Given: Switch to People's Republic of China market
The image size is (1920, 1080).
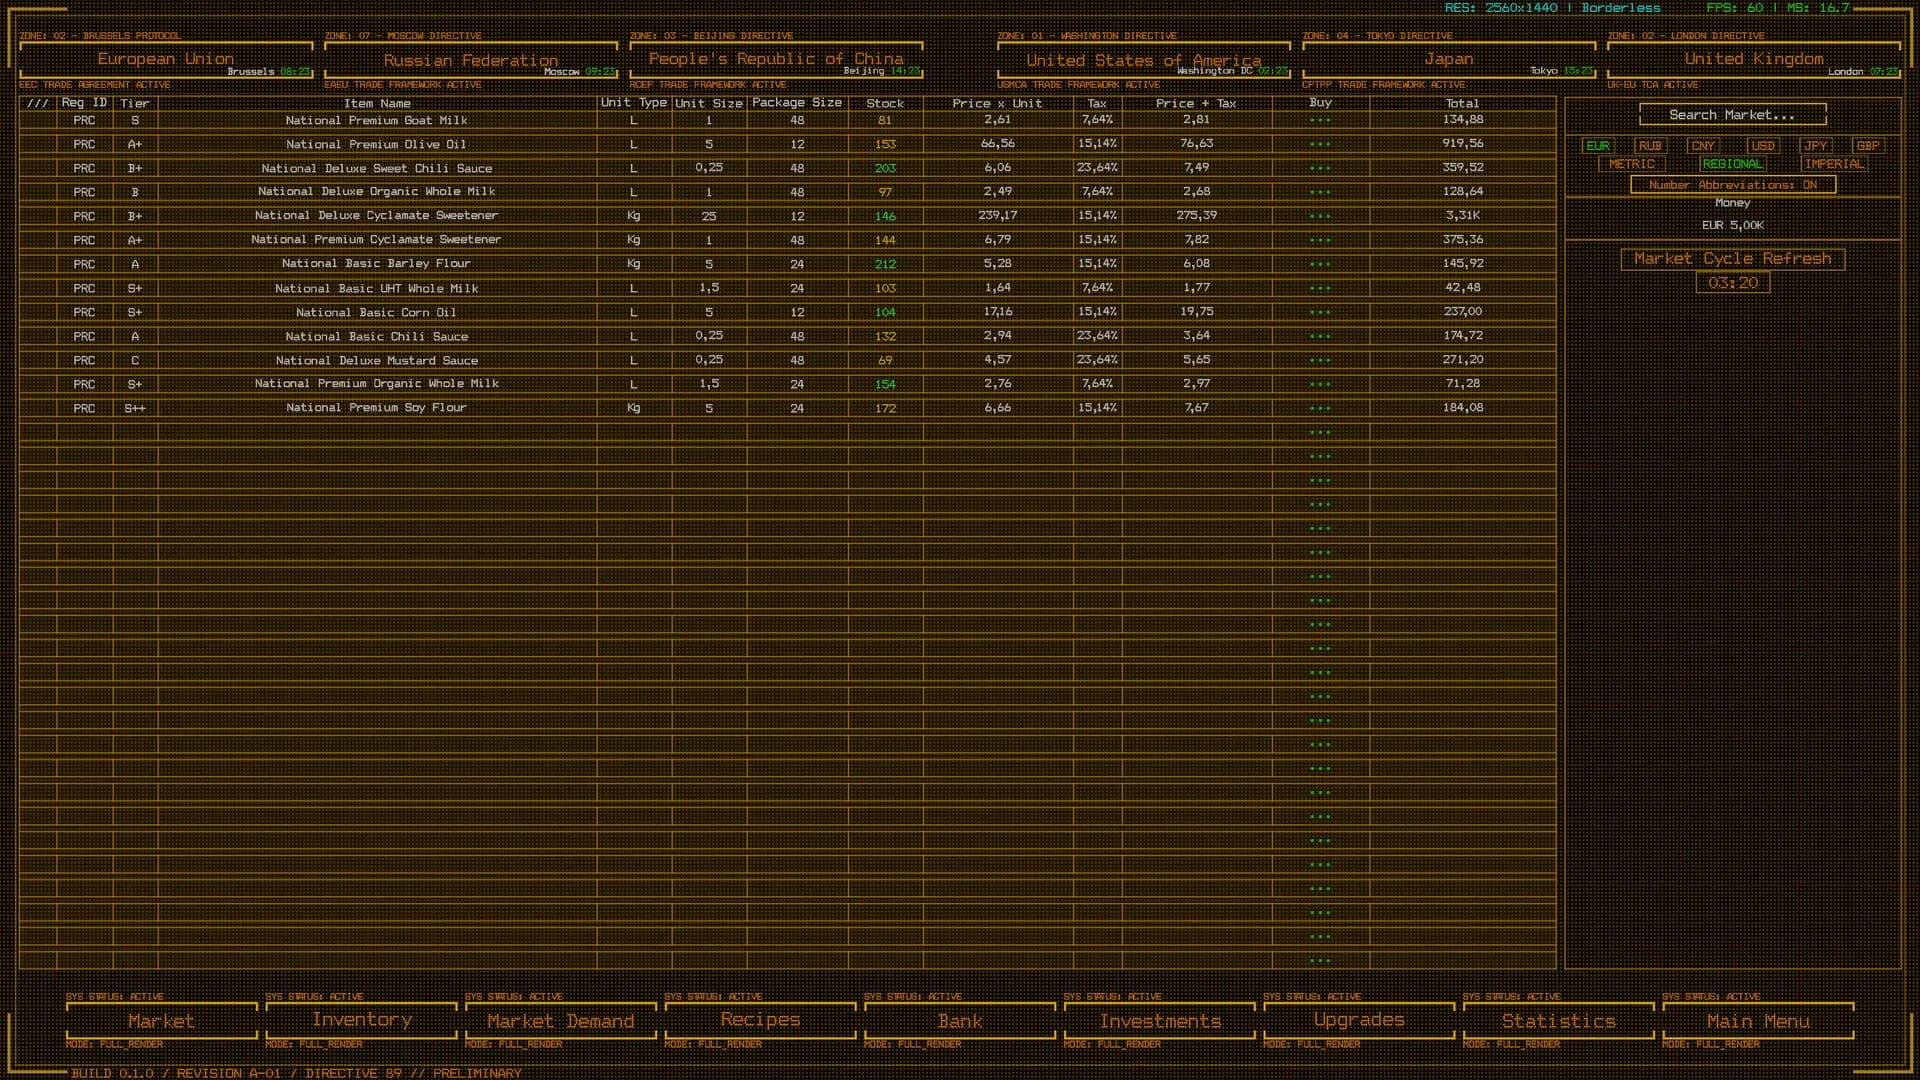Looking at the screenshot, I should click(x=776, y=60).
